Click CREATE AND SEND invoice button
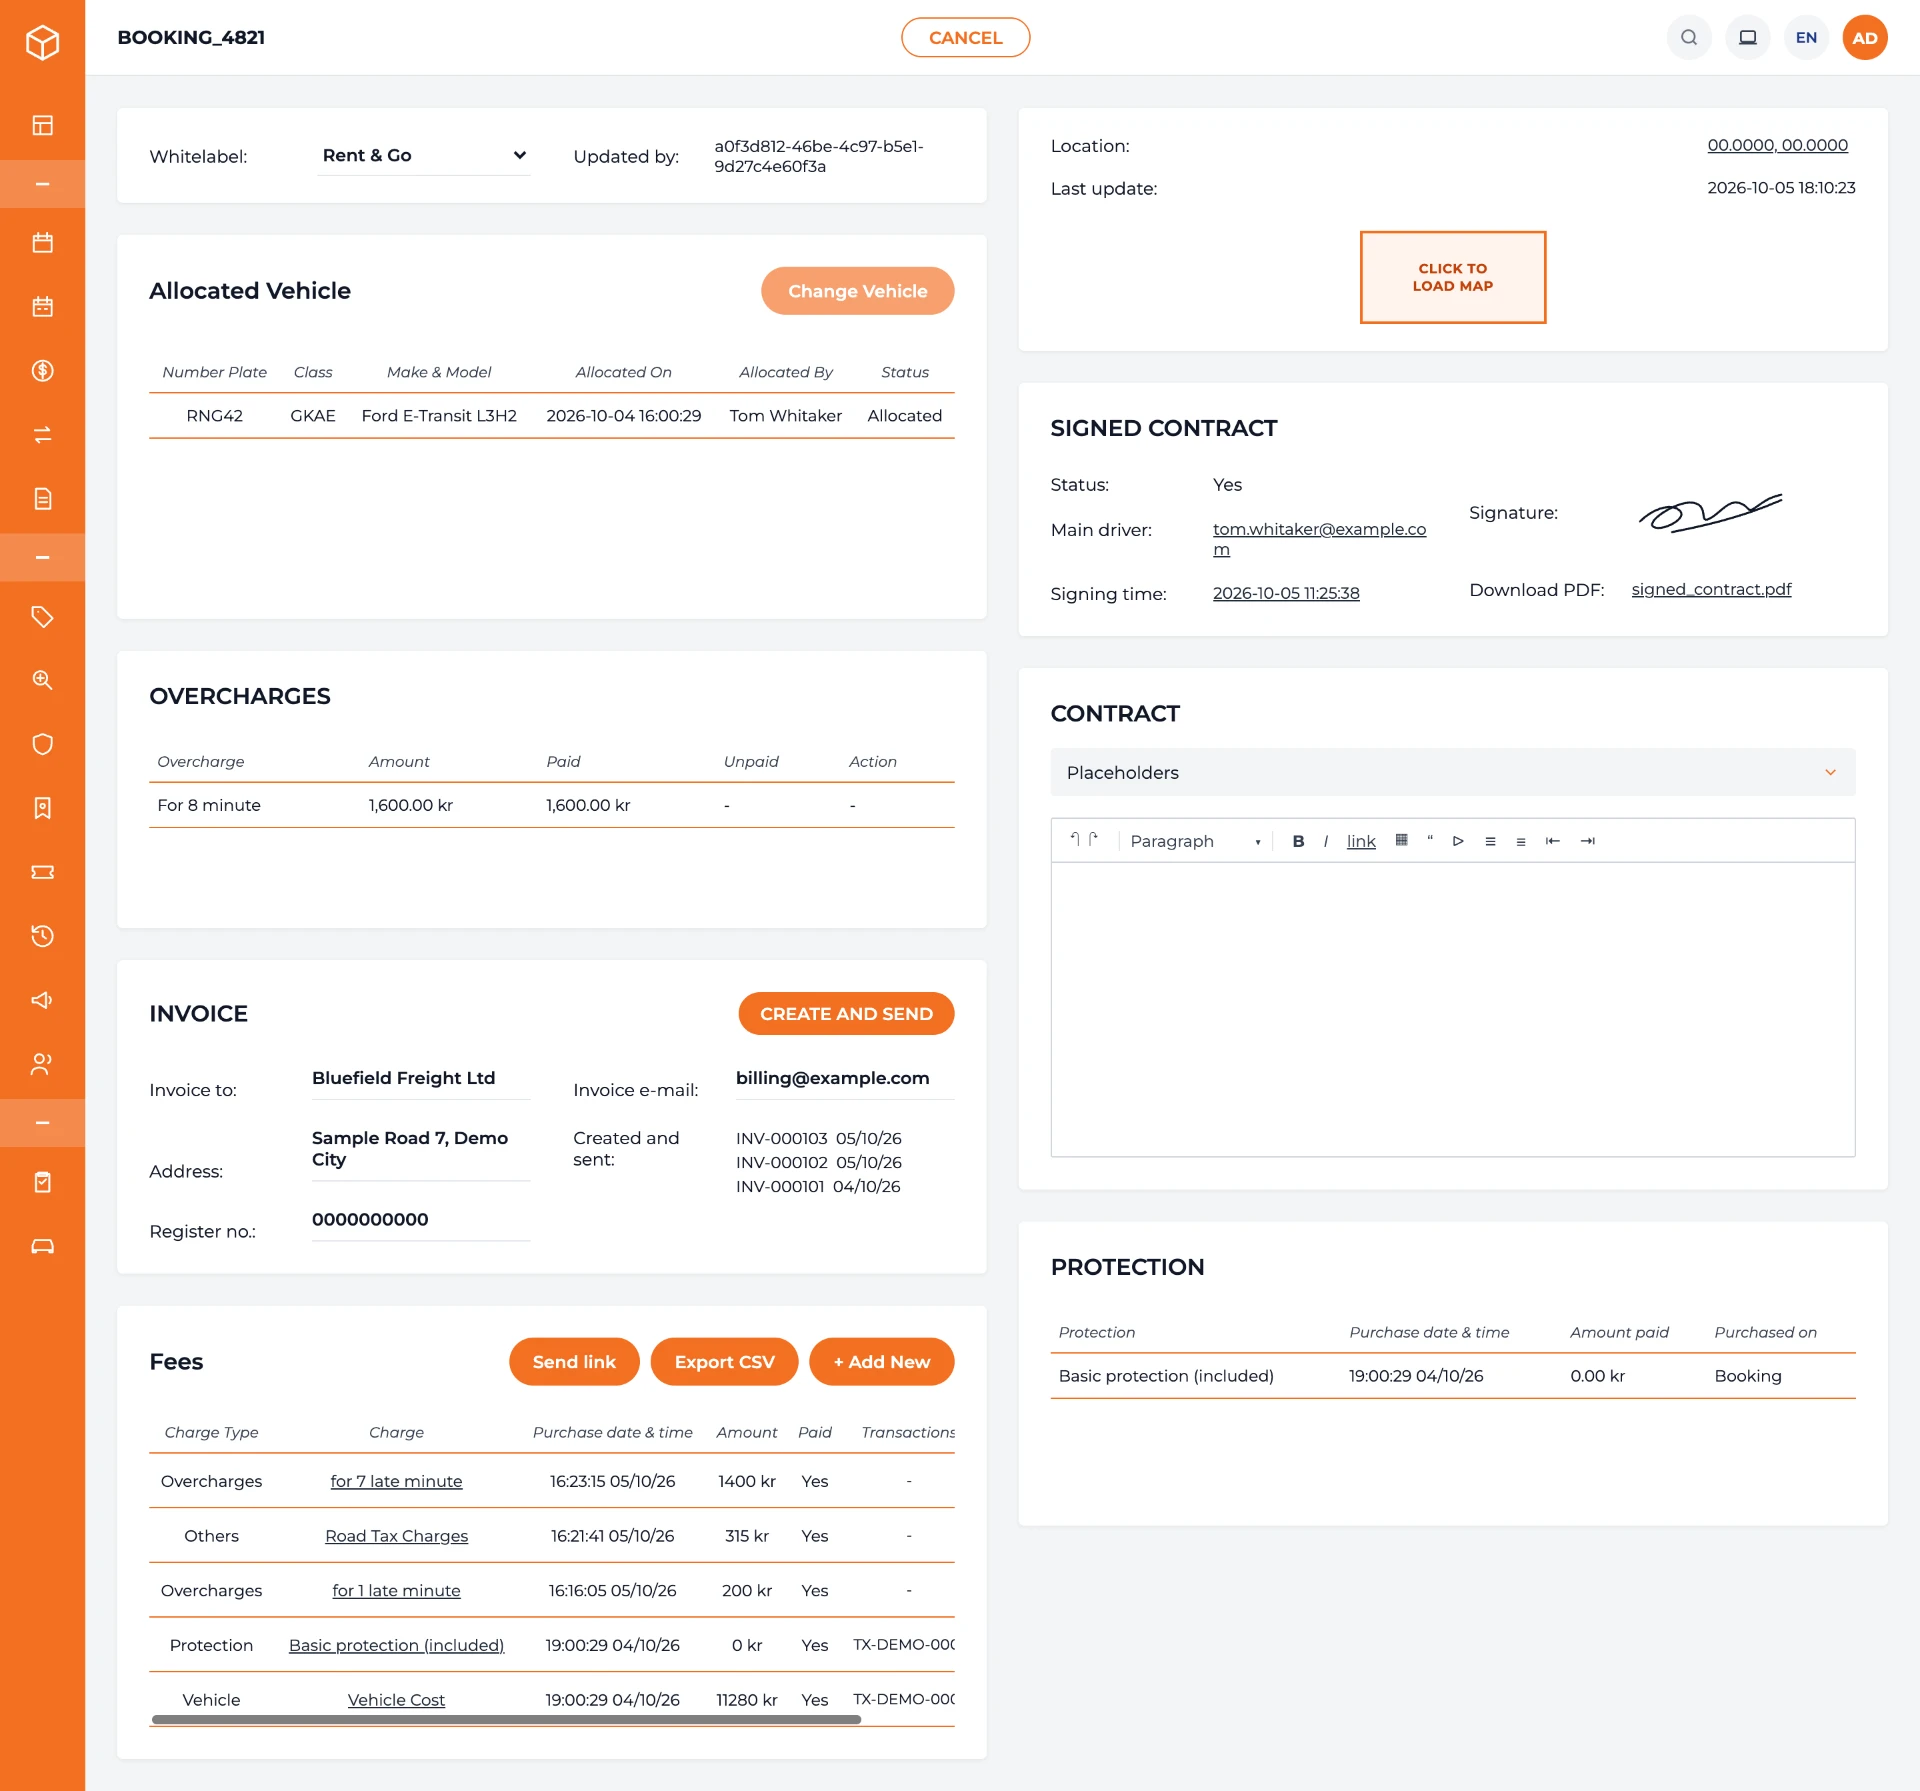Image resolution: width=1920 pixels, height=1791 pixels. coord(846,1014)
